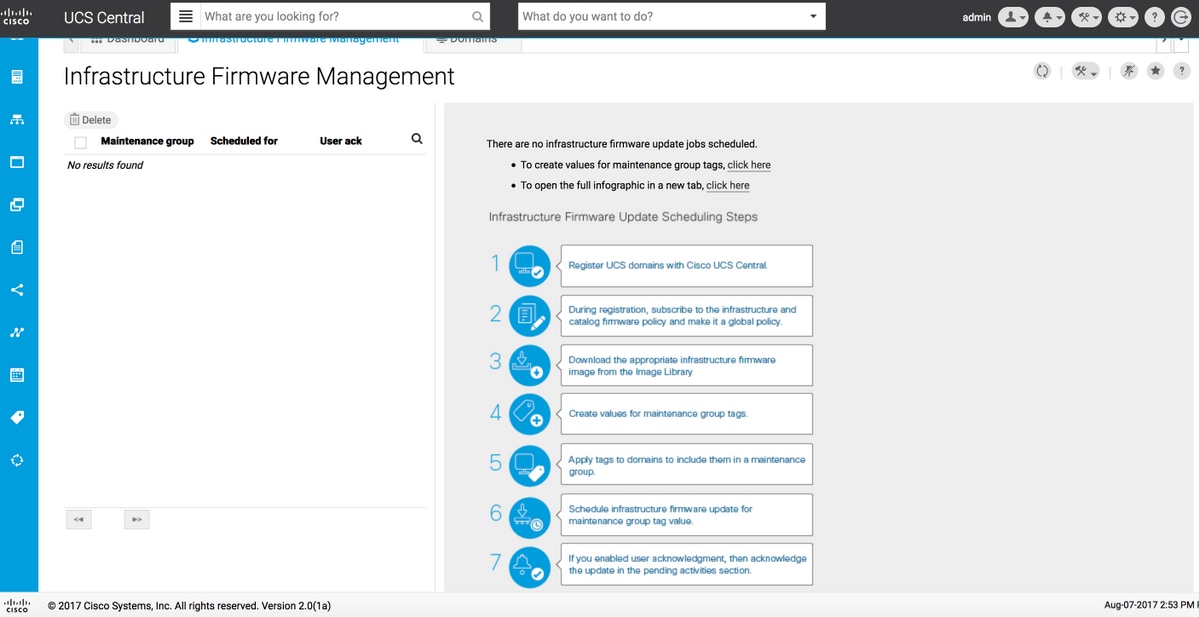Screen dimensions: 1199x617
Task: Click 'Apply tags to domains' step box
Action: coord(687,465)
